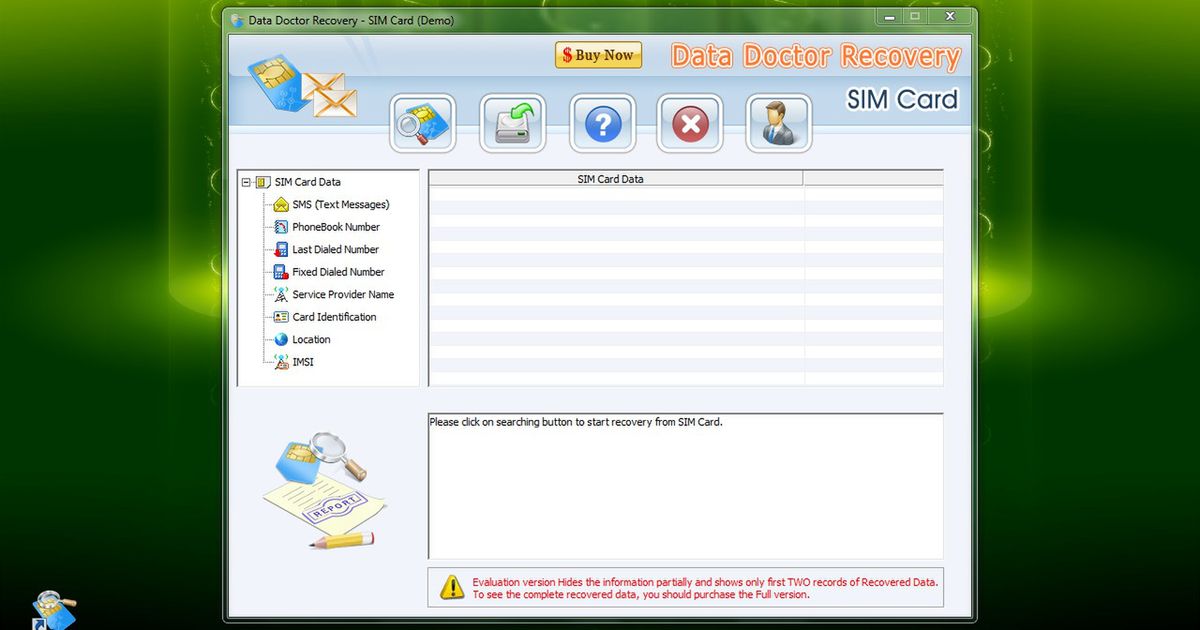Open the Support contact icon

tap(778, 122)
